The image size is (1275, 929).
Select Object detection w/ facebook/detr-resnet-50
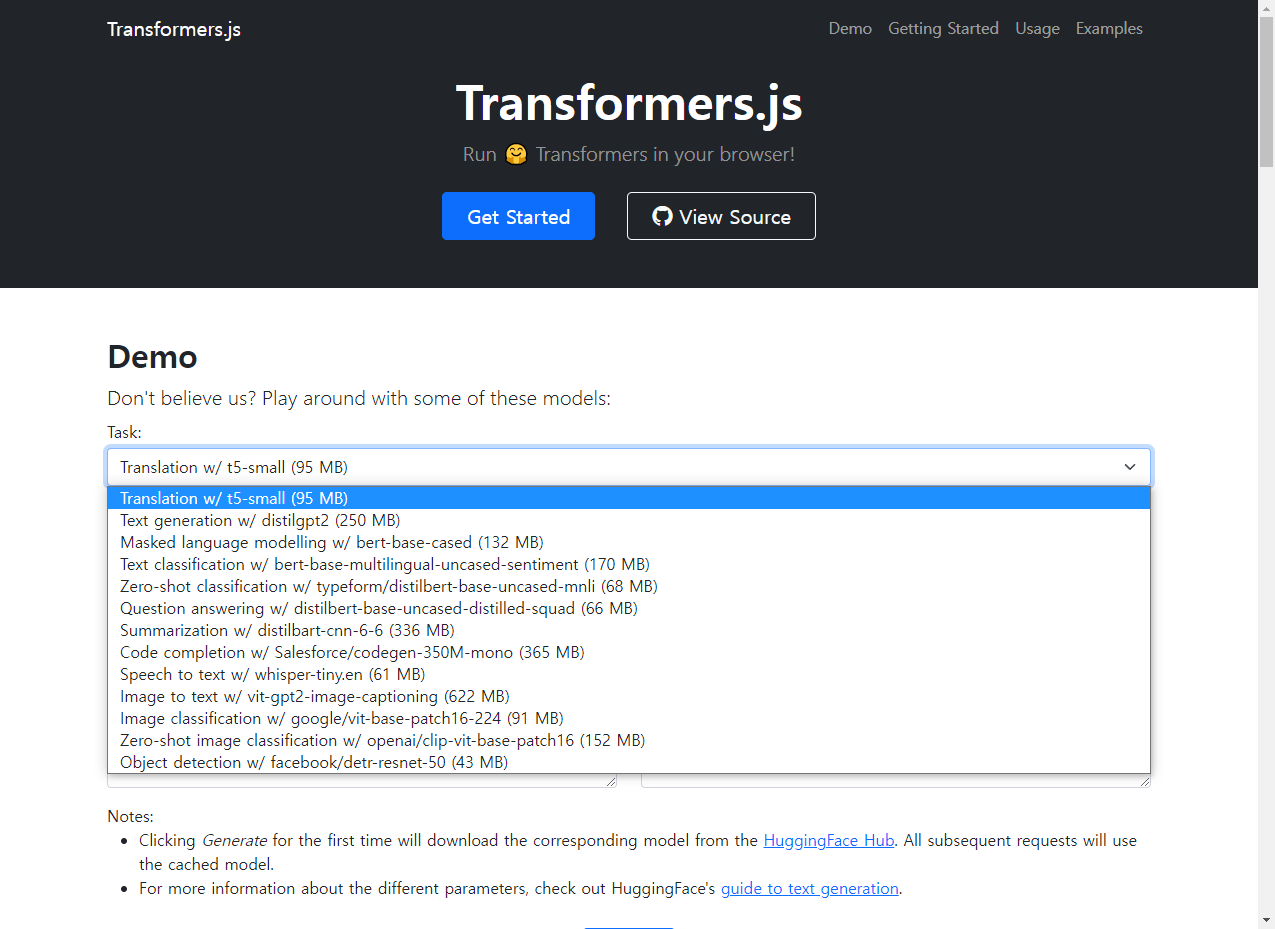tap(629, 762)
